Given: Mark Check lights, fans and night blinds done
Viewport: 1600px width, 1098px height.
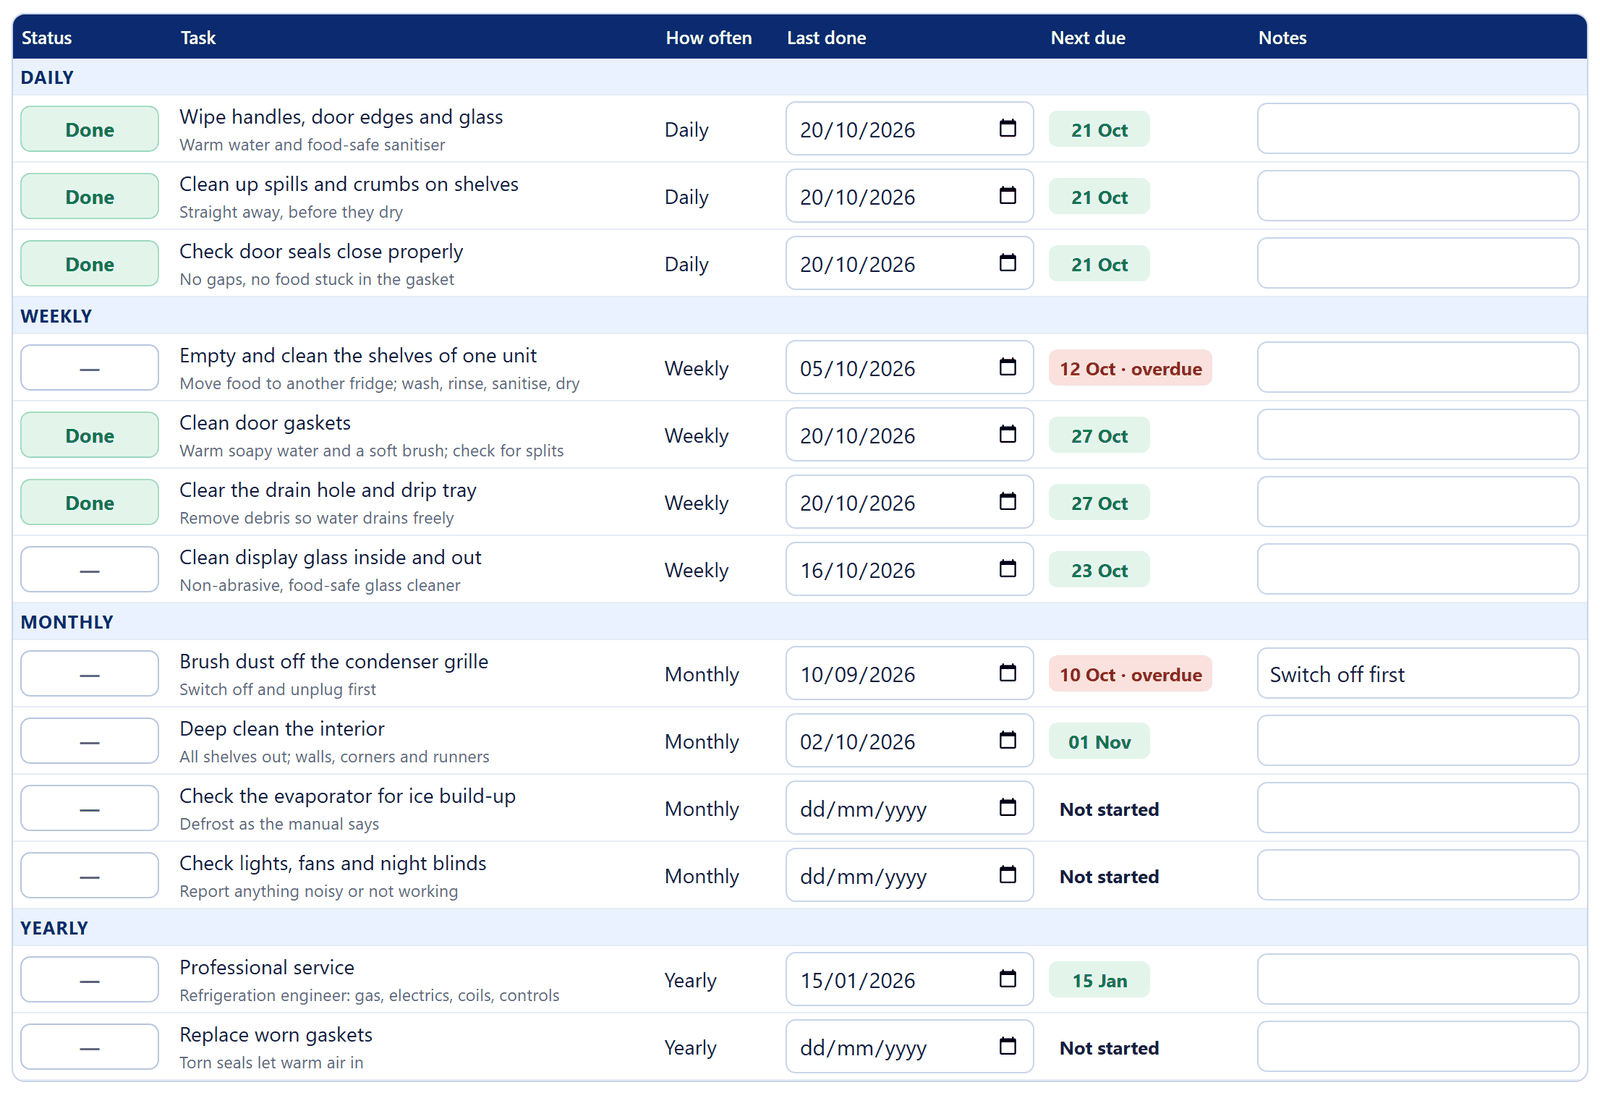Looking at the screenshot, I should click(x=89, y=875).
